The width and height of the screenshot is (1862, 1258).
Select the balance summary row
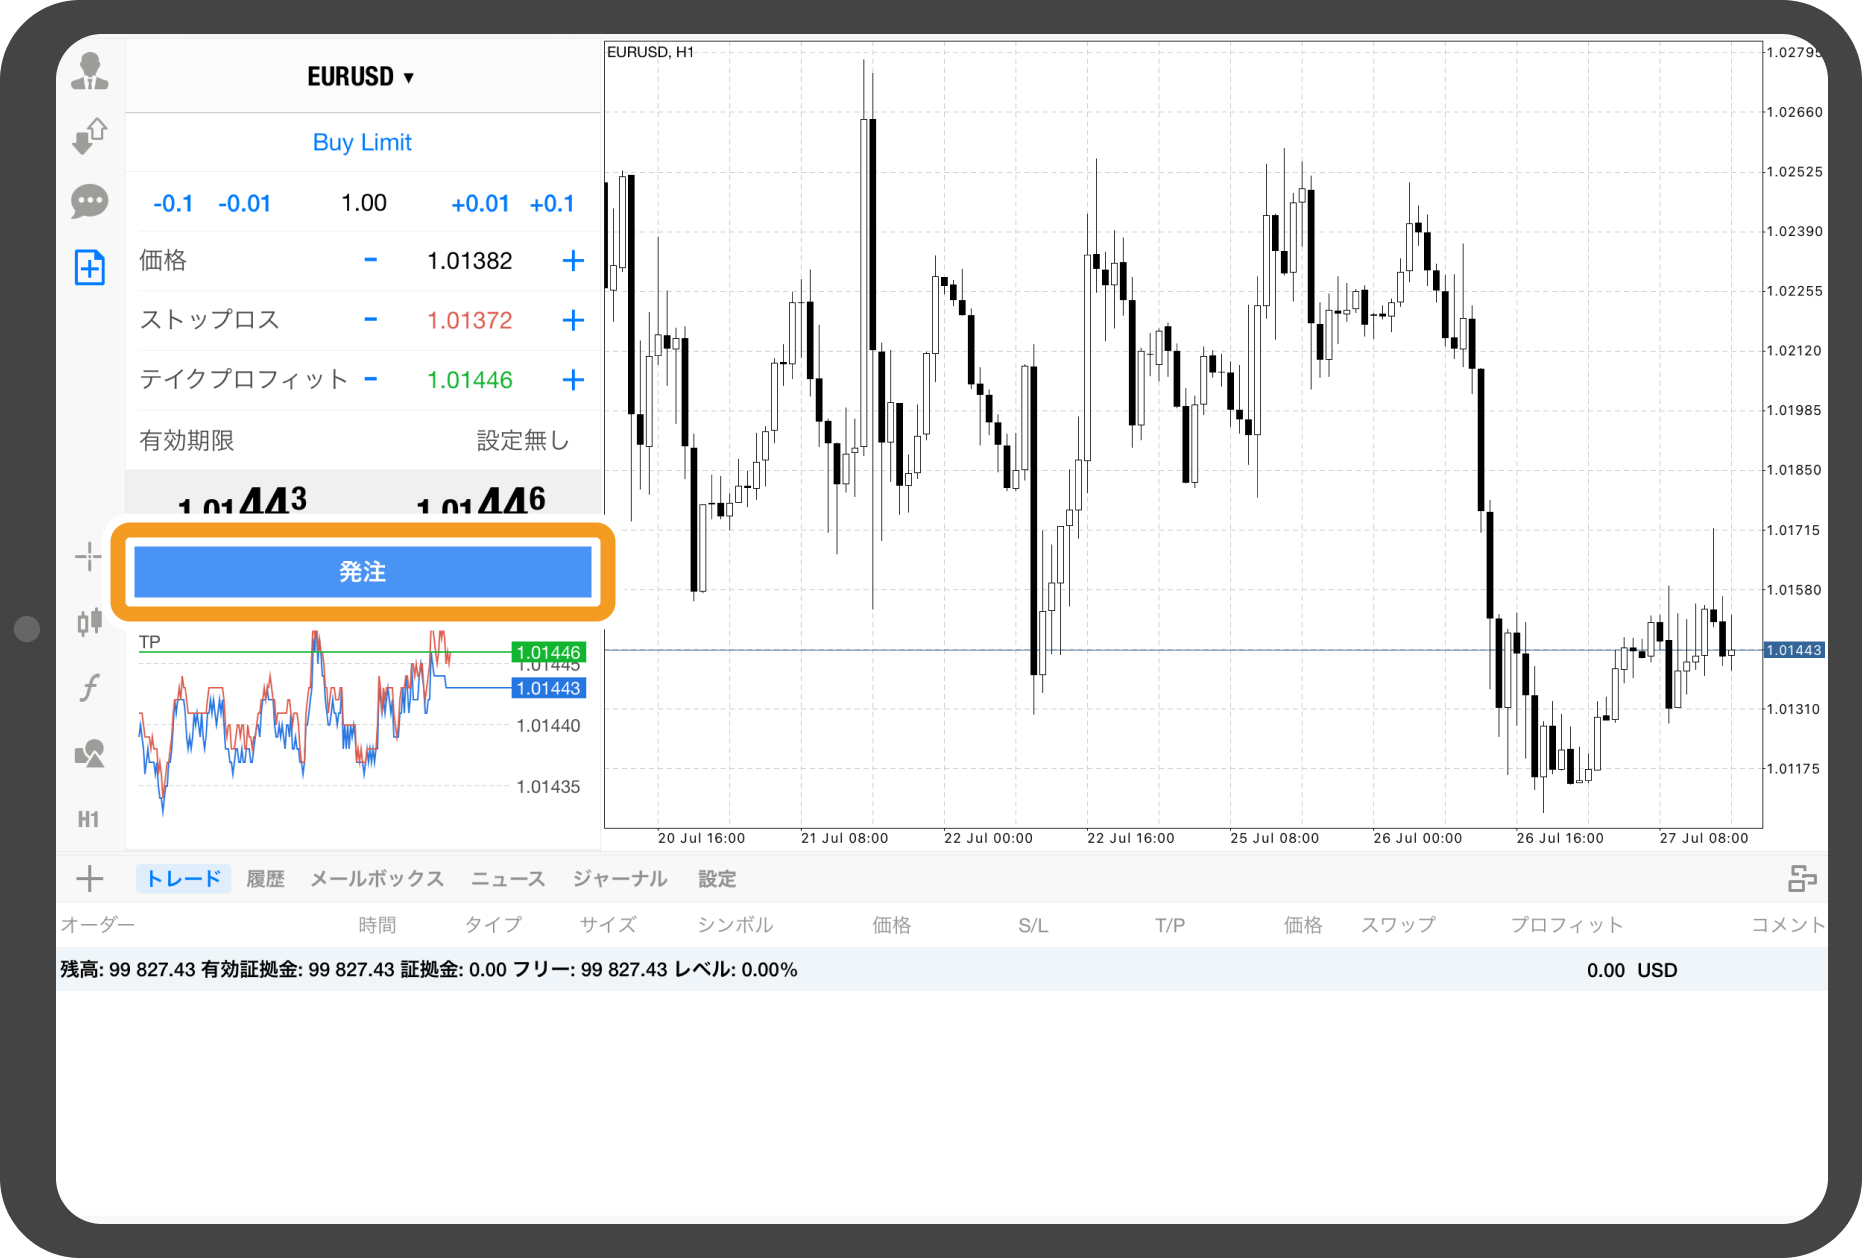point(942,970)
